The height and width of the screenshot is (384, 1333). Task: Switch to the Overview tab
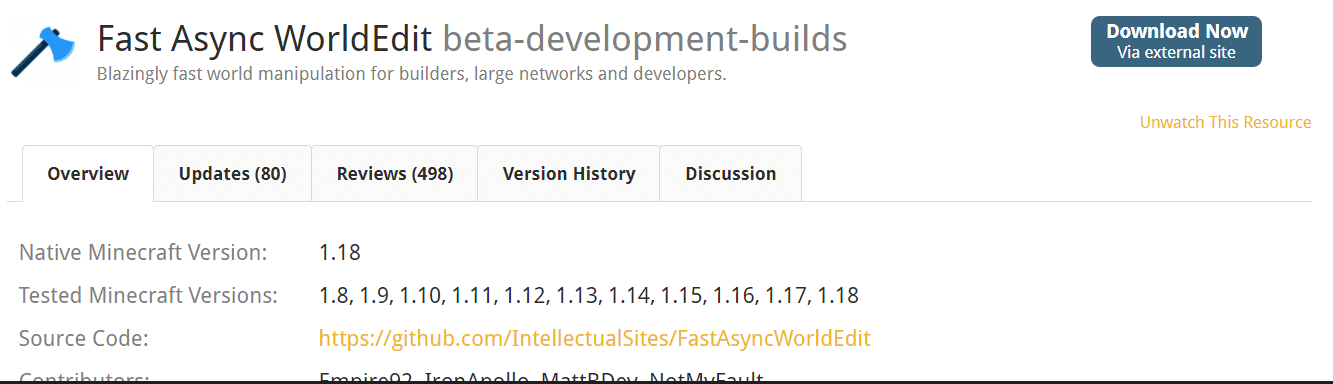88,174
